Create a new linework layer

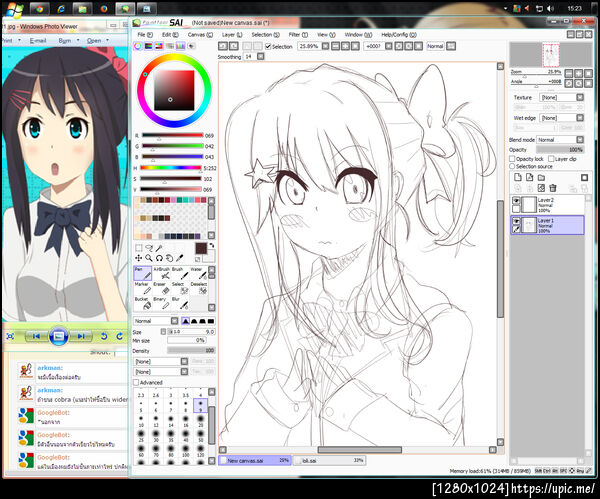pos(530,177)
